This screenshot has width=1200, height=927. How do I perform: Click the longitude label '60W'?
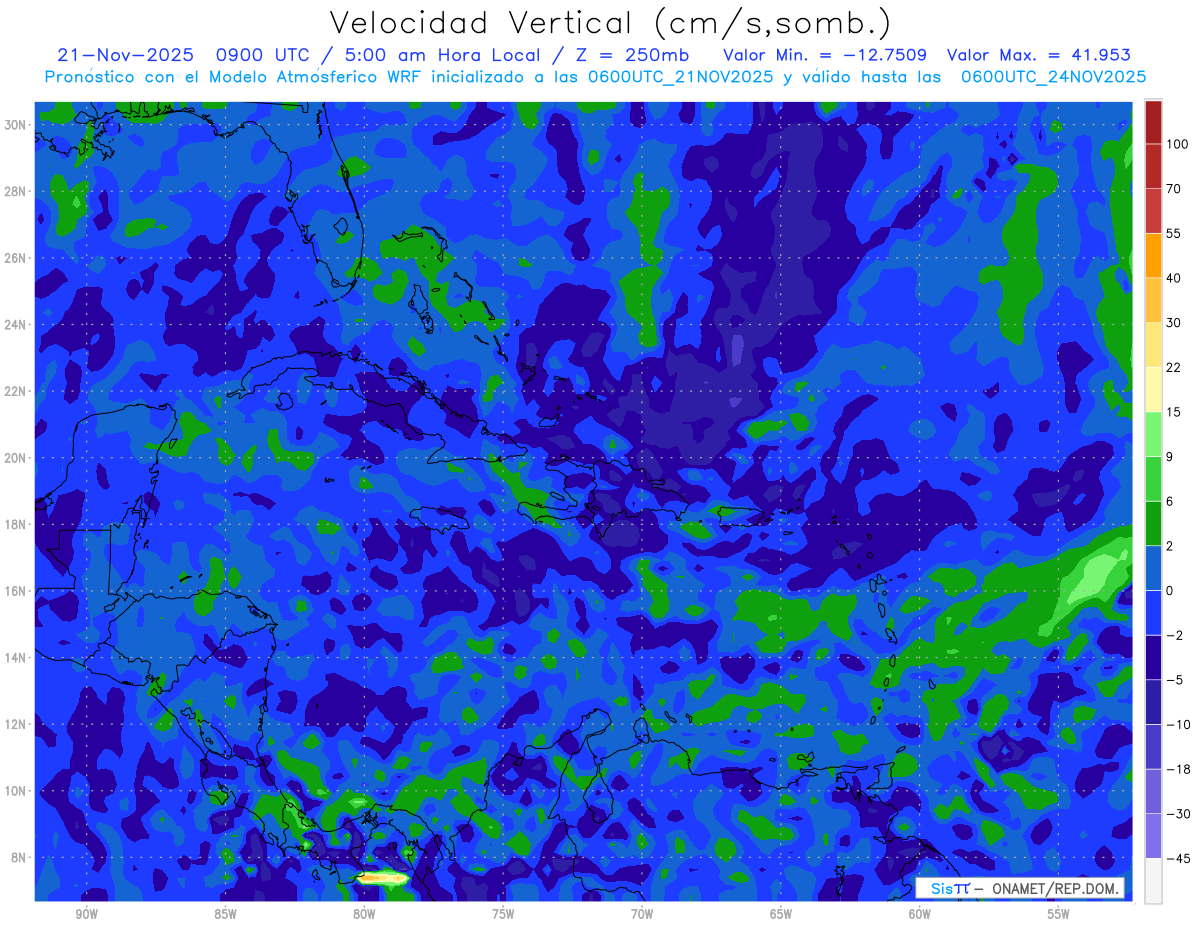point(920,913)
